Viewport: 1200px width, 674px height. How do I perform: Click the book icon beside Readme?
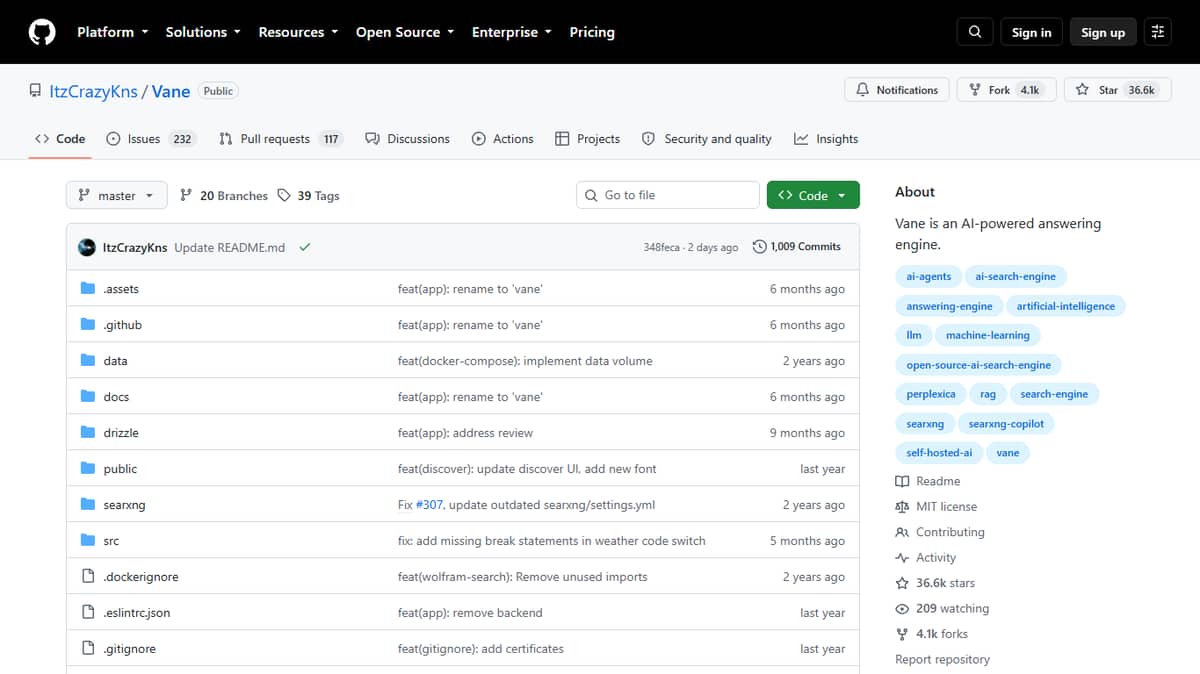click(902, 481)
